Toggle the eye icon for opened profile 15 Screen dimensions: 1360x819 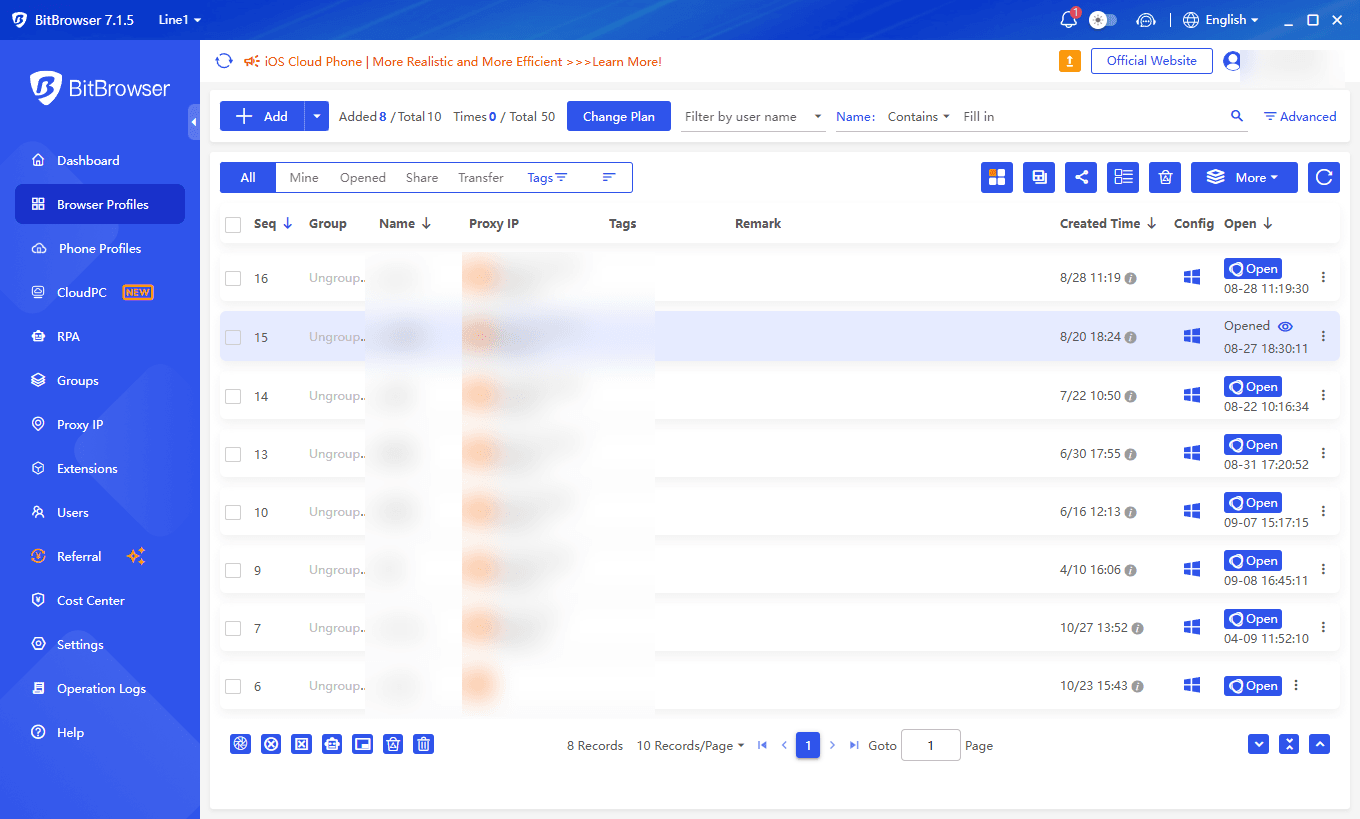(x=1286, y=326)
